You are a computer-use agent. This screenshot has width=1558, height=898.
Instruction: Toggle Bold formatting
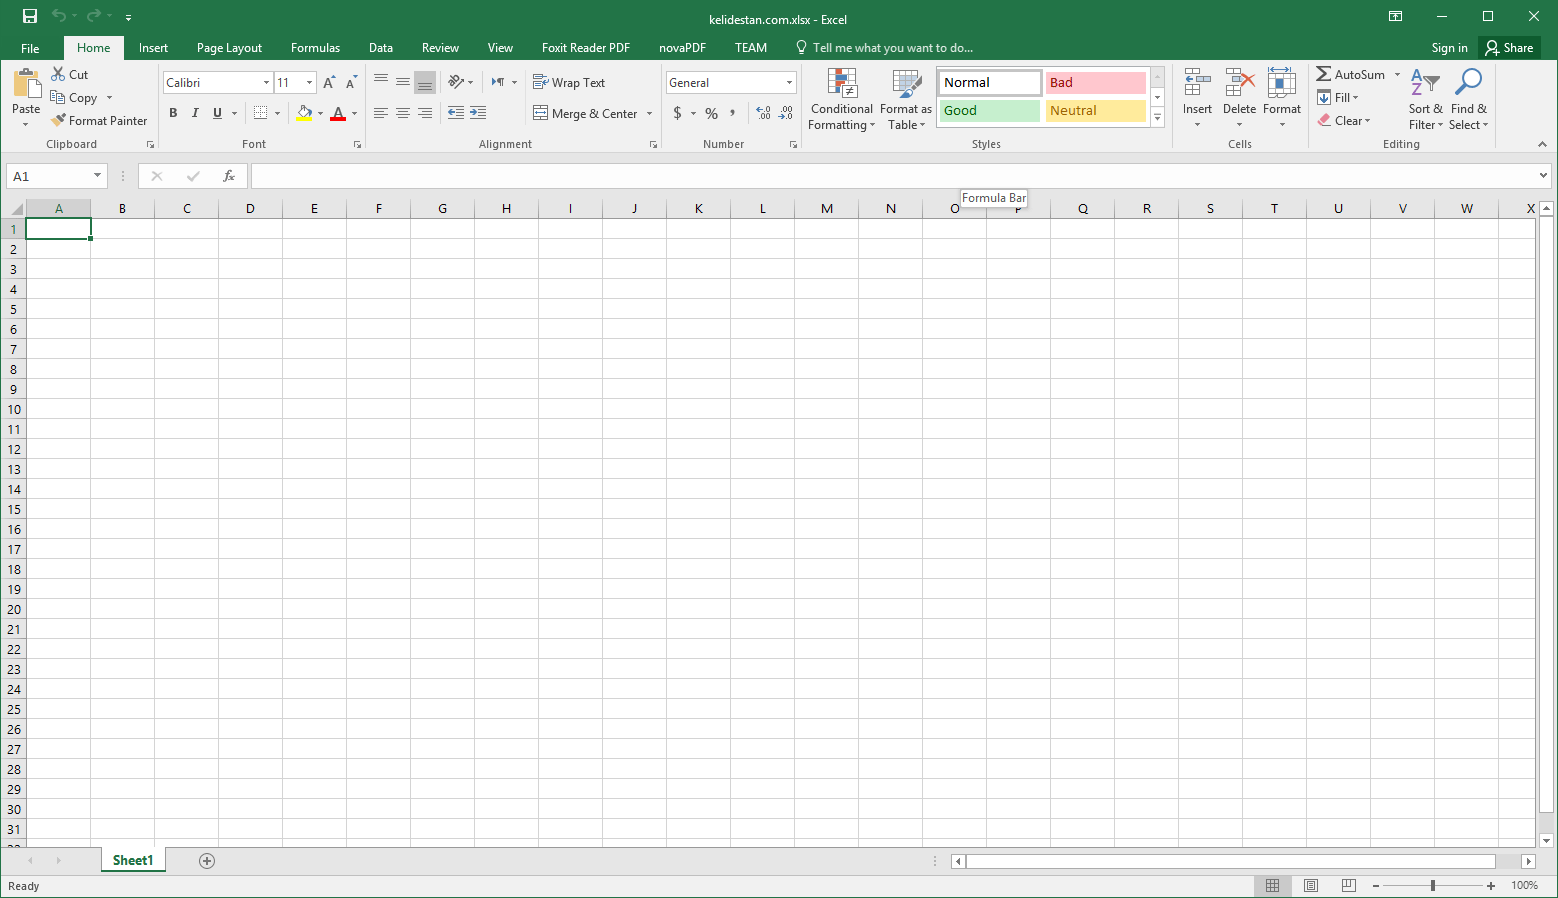click(173, 113)
